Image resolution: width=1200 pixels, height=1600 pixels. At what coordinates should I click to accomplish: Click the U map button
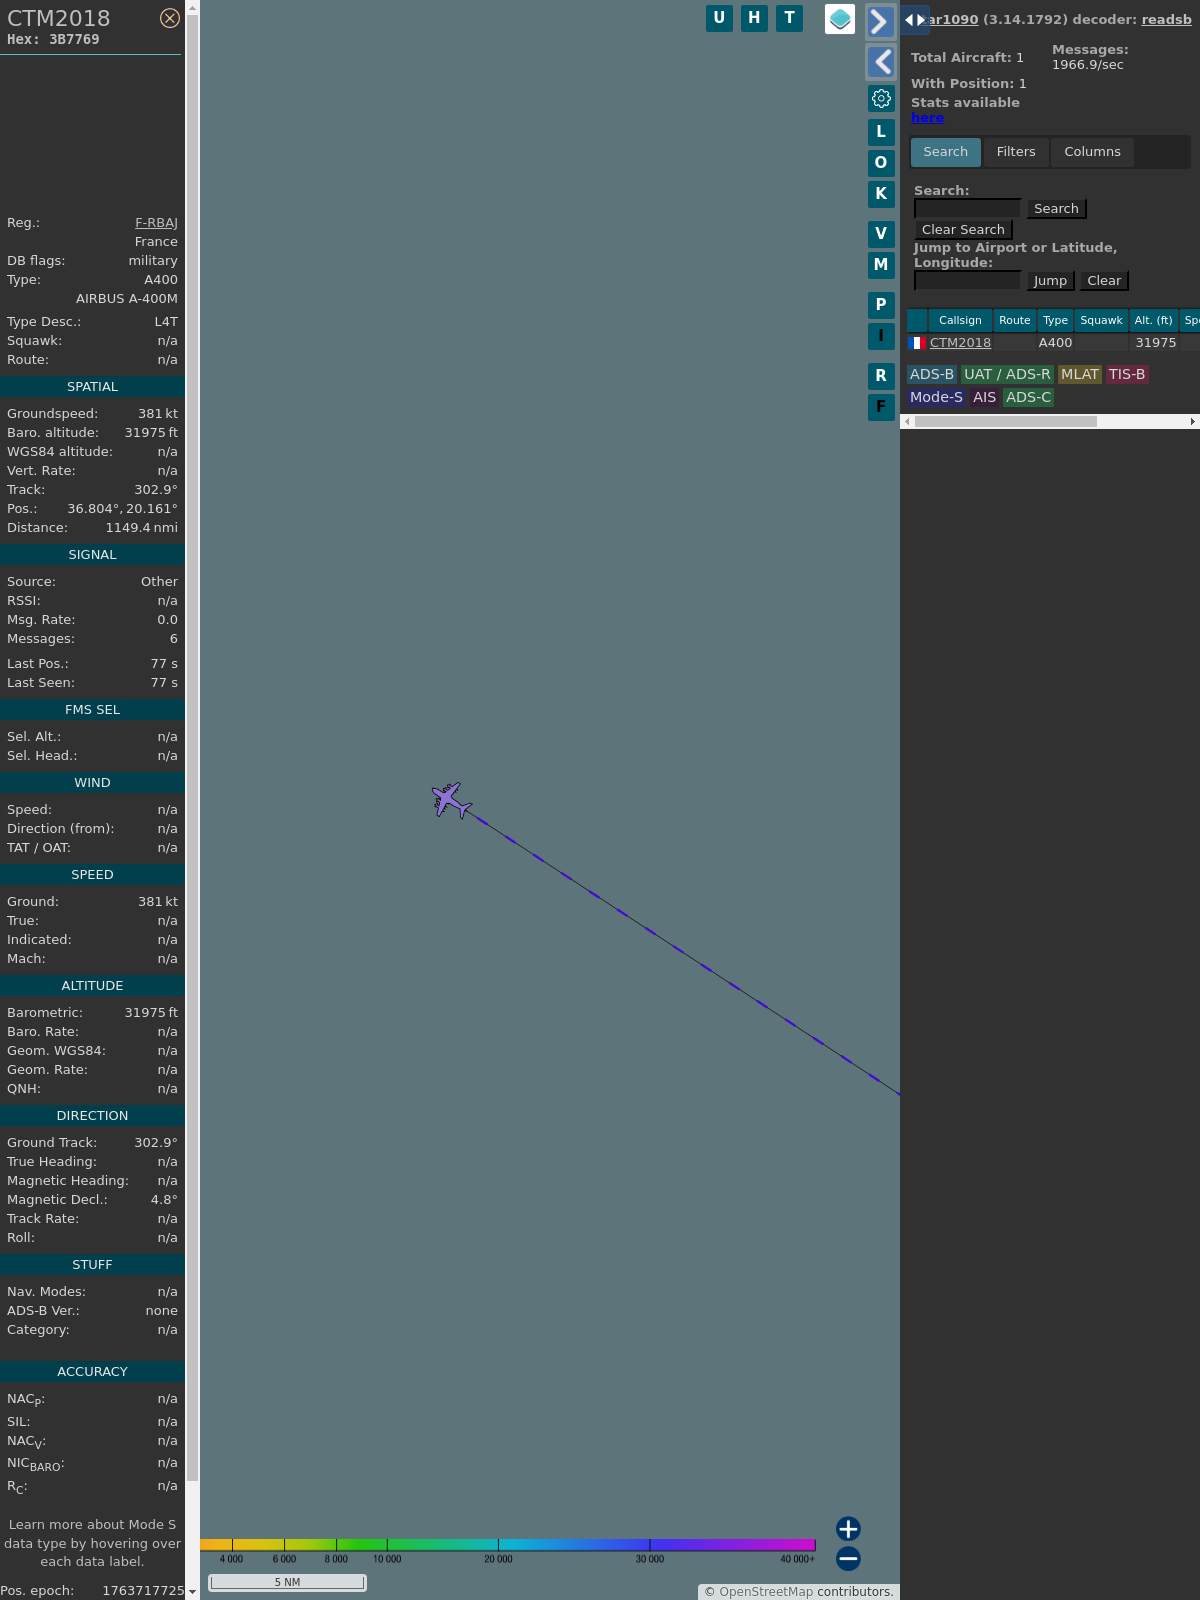(719, 18)
